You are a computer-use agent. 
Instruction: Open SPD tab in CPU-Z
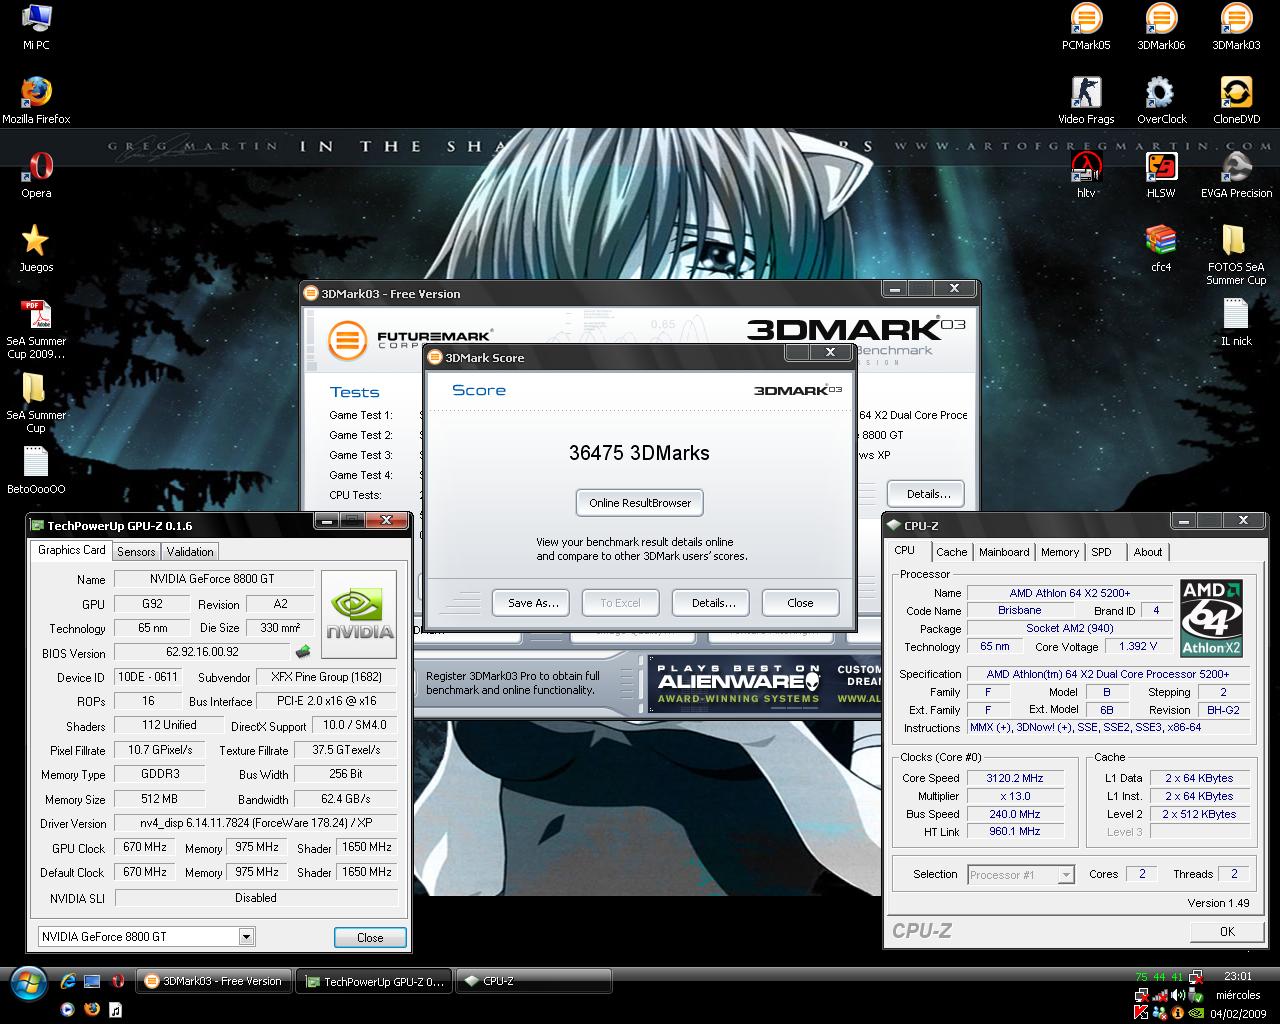(1101, 552)
